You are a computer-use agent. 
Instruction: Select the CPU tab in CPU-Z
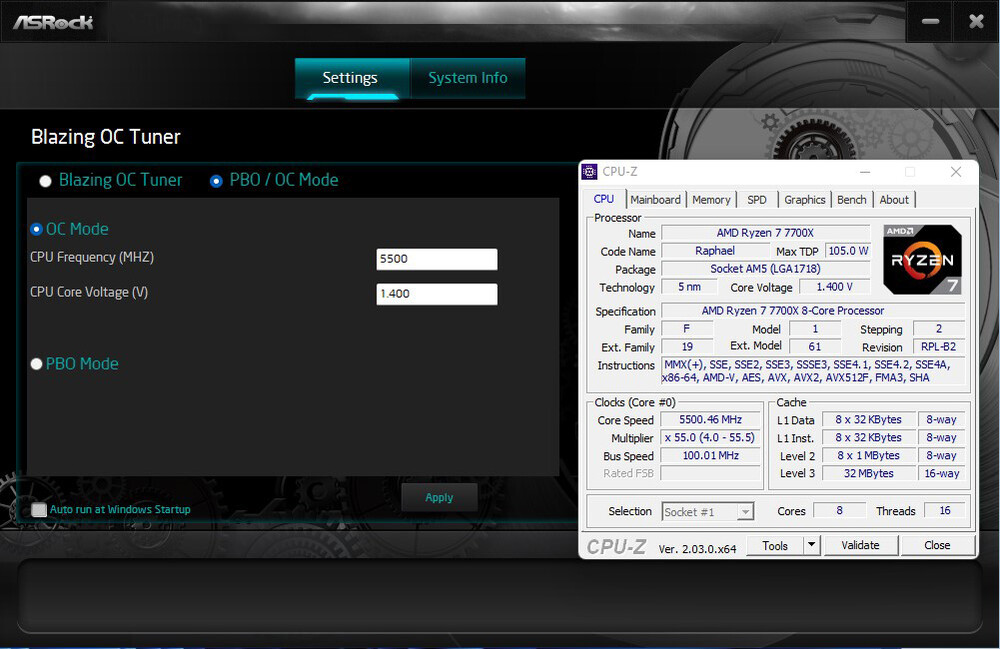[x=604, y=199]
